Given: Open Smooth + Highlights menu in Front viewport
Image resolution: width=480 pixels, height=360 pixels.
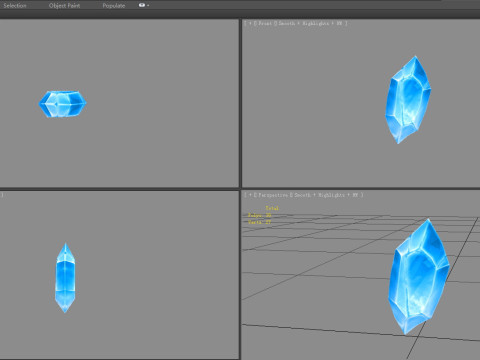Looking at the screenshot, I should pyautogui.click(x=311, y=23).
